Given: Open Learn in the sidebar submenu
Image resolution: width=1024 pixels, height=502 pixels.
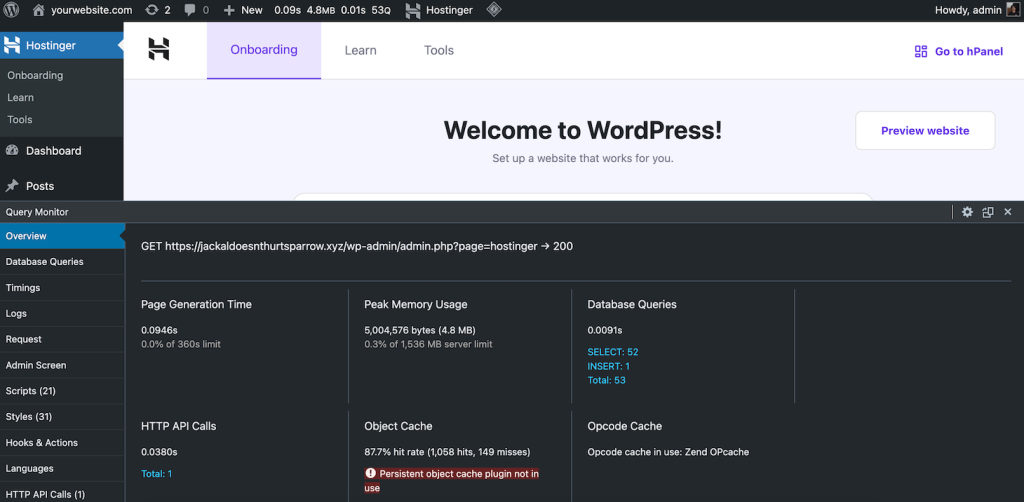Looking at the screenshot, I should tap(20, 97).
